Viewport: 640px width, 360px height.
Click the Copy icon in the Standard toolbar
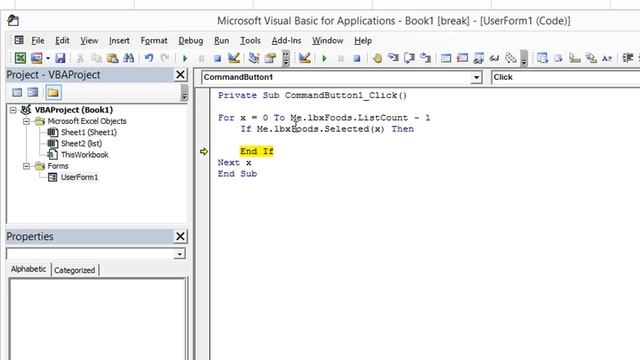(96, 58)
